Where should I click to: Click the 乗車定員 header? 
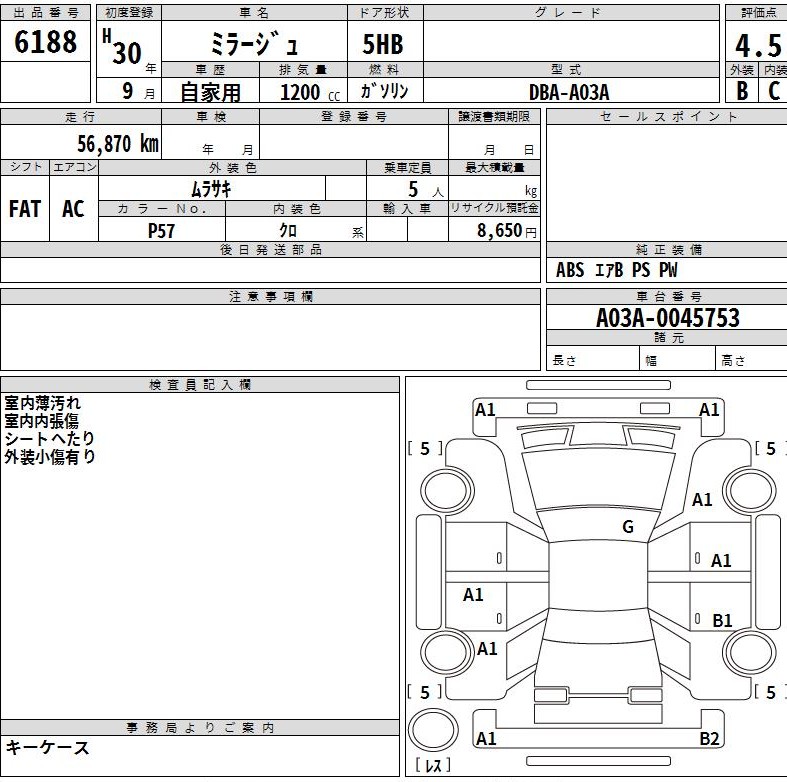[x=408, y=167]
